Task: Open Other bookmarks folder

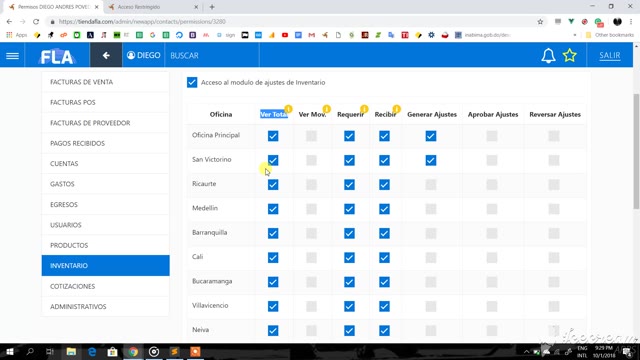Action: [x=610, y=35]
